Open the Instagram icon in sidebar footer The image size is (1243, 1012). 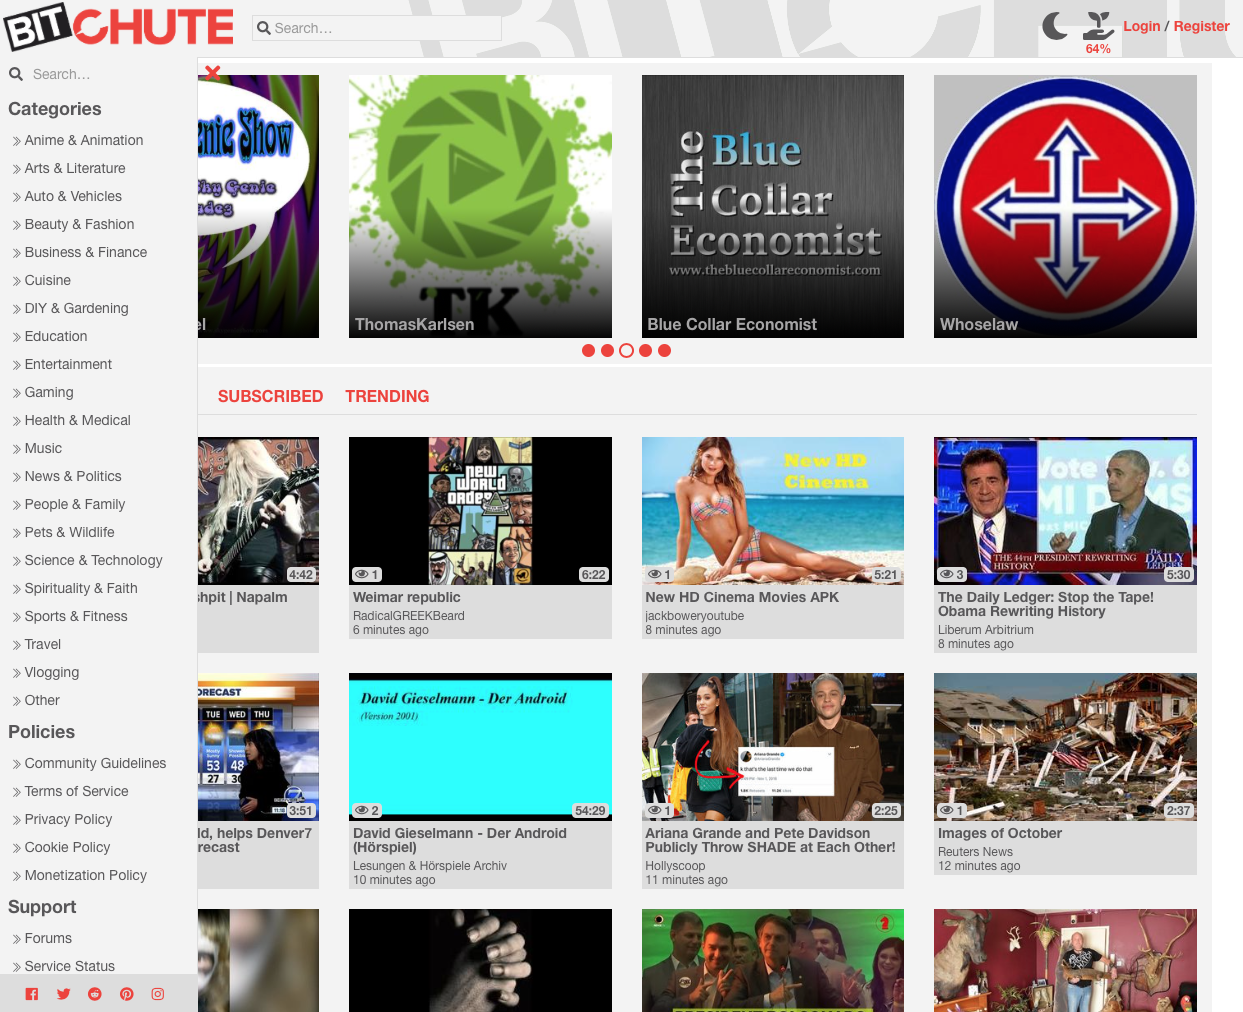158,994
